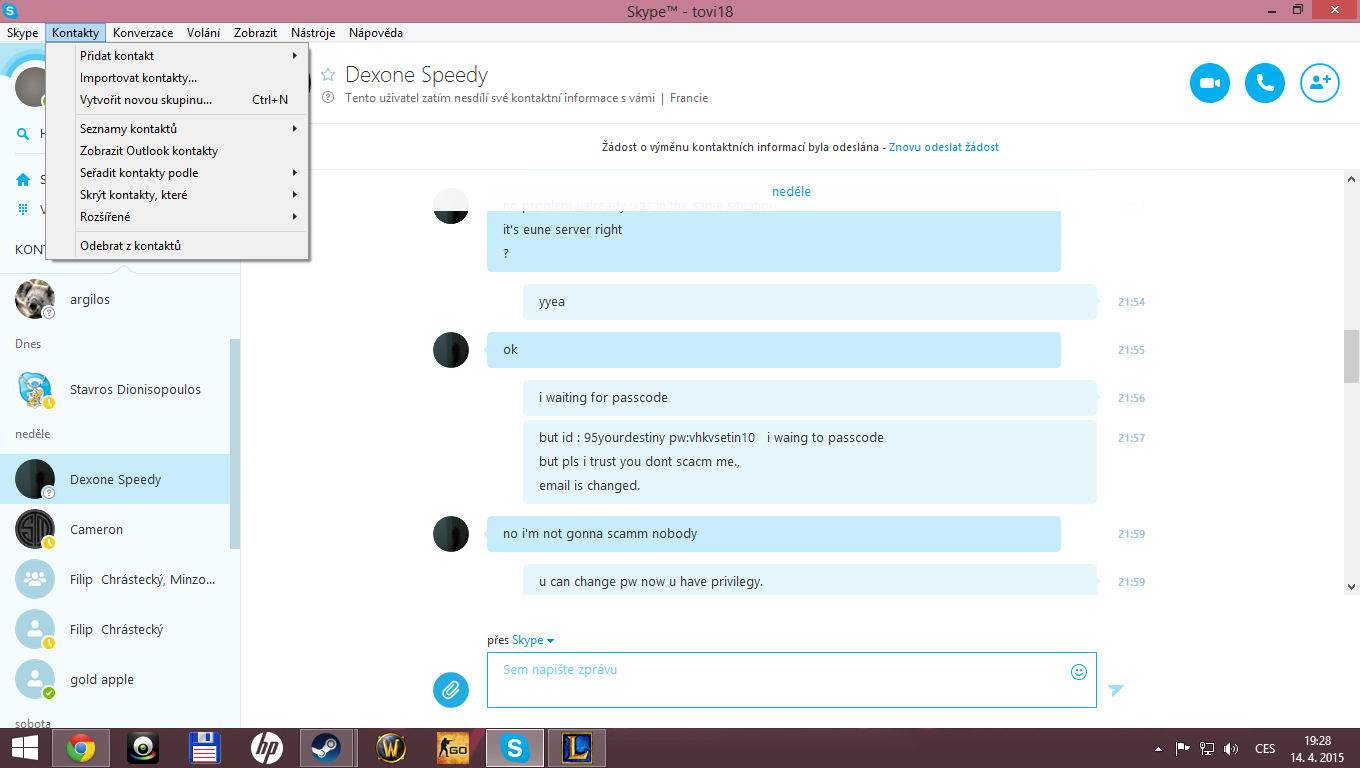Mark Dexone Speedy as favorite star
Viewport: 1360px width, 768px height.
[327, 75]
